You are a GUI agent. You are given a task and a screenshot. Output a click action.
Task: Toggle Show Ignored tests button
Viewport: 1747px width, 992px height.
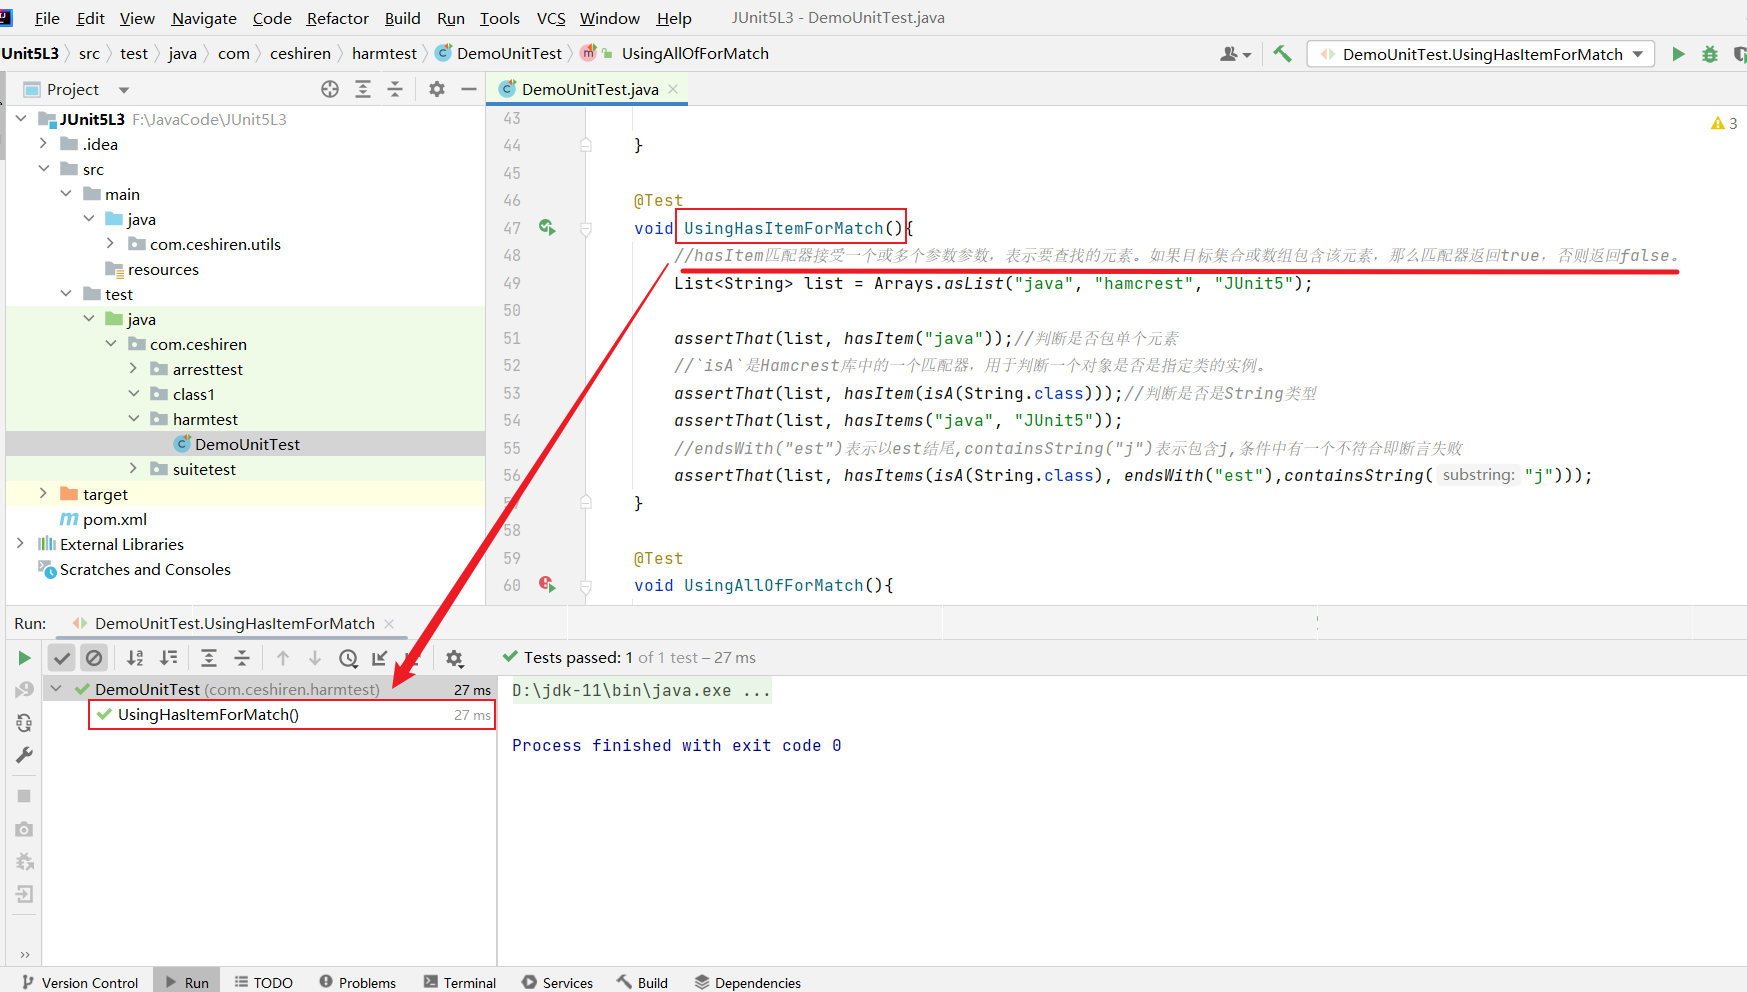(94, 658)
